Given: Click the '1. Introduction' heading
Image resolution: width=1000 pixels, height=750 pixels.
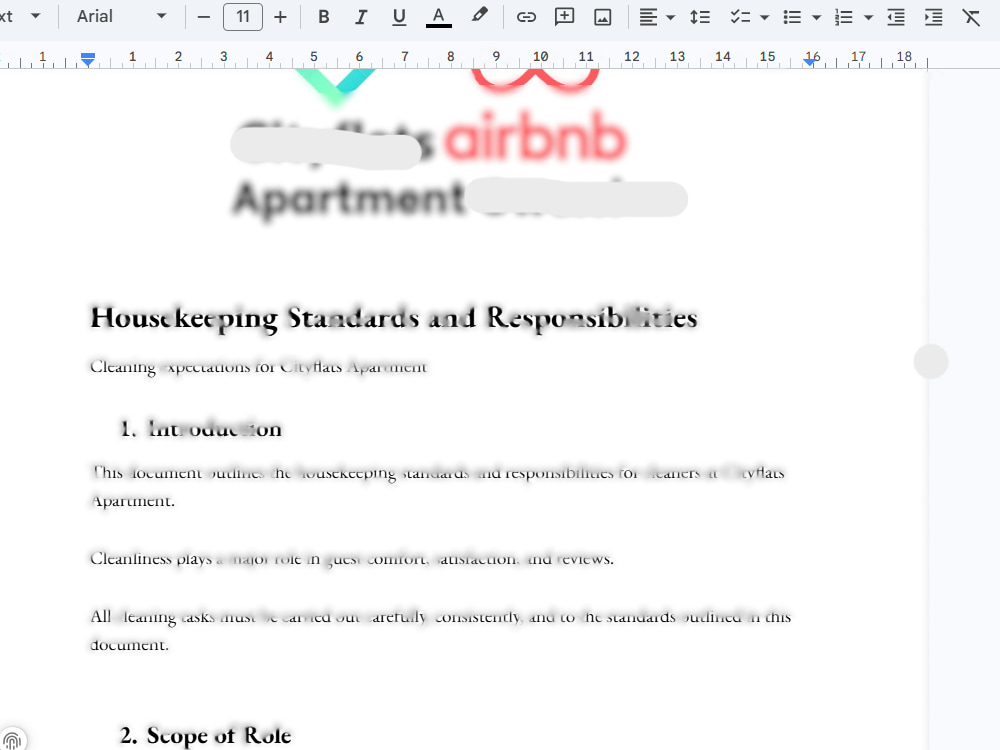Looking at the screenshot, I should coord(201,429).
